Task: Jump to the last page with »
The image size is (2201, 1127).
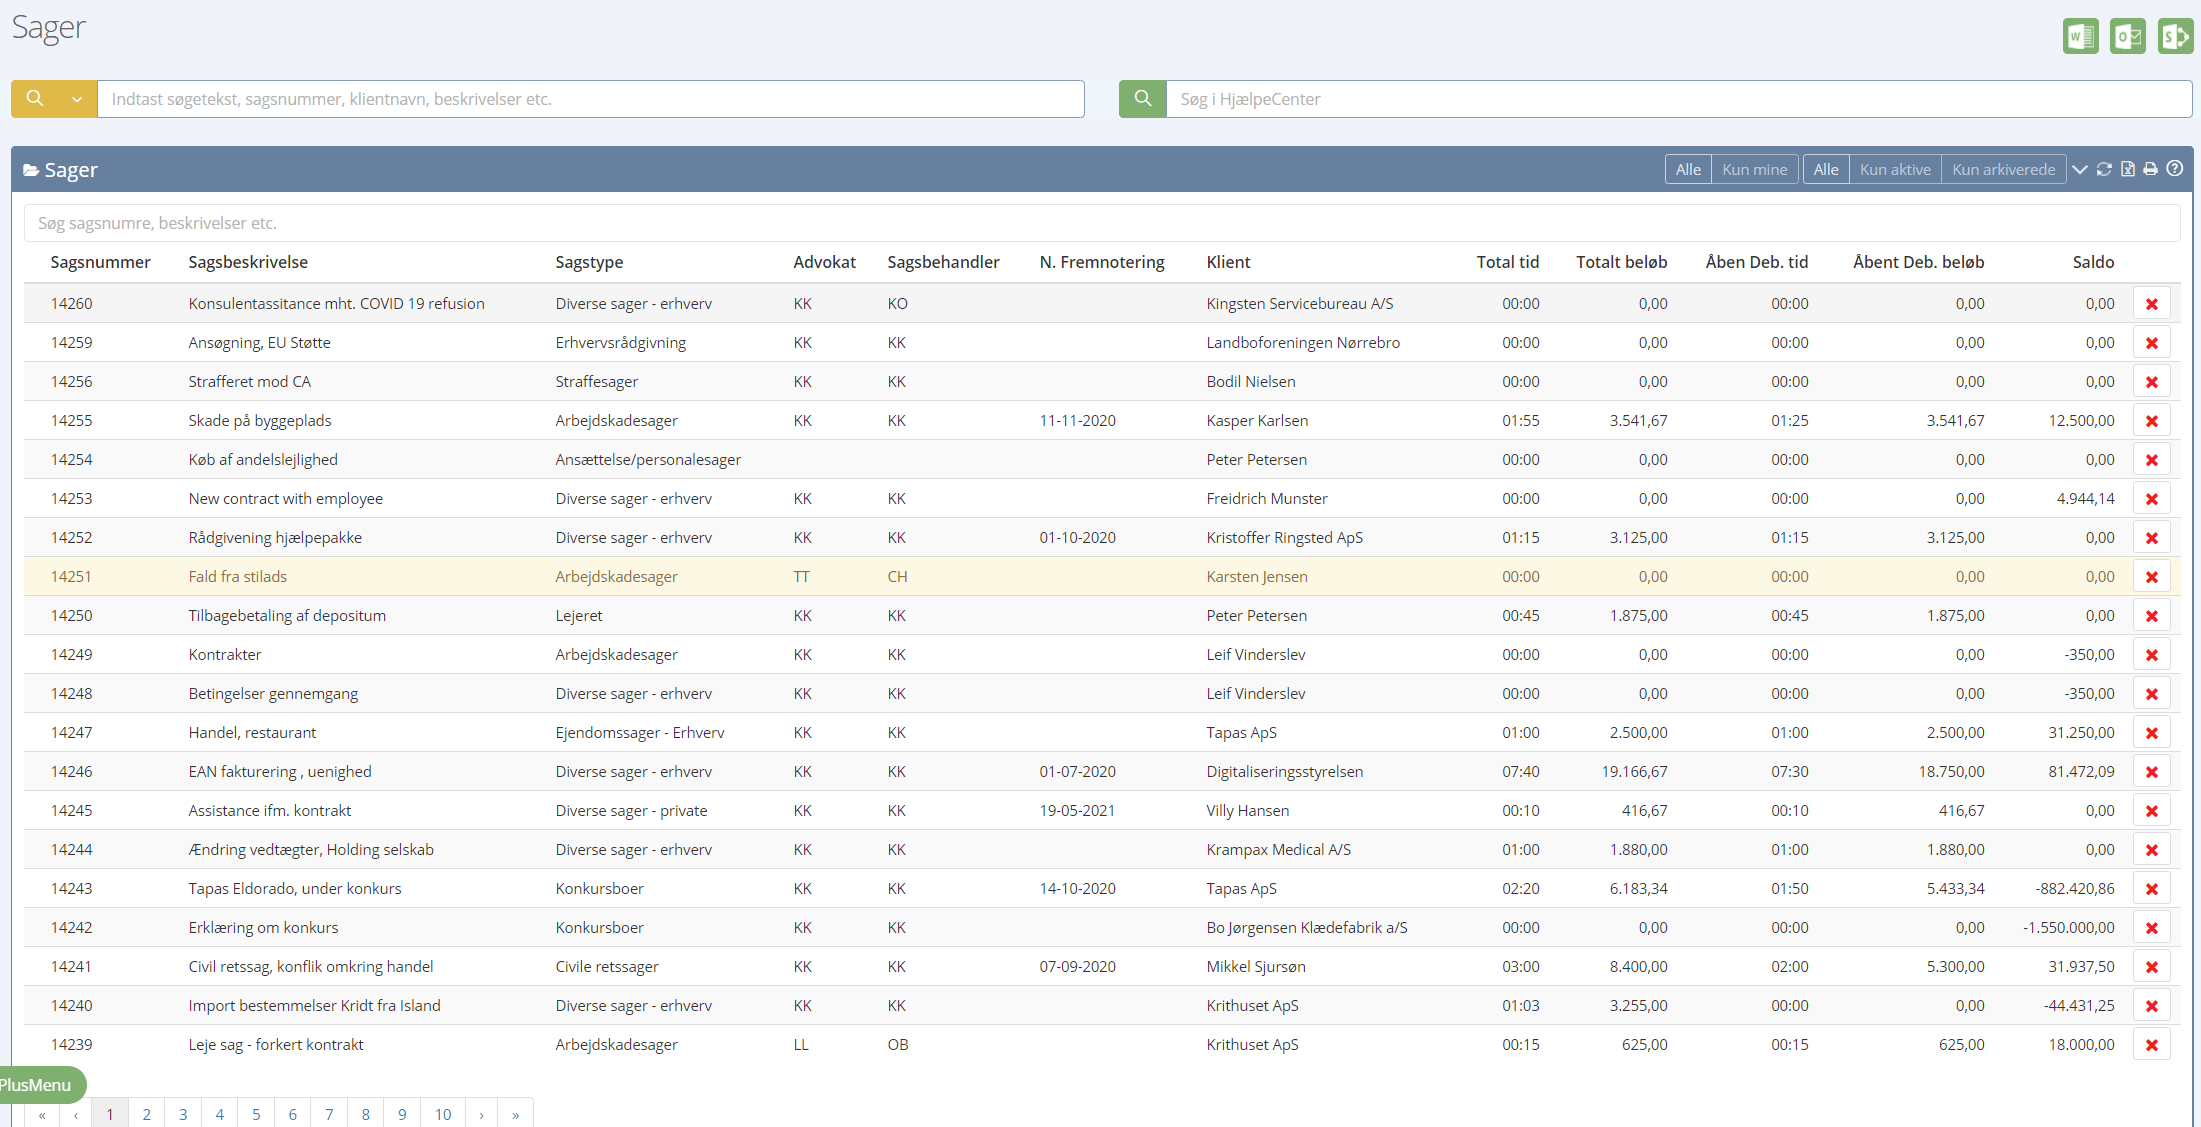Action: click(x=515, y=1114)
